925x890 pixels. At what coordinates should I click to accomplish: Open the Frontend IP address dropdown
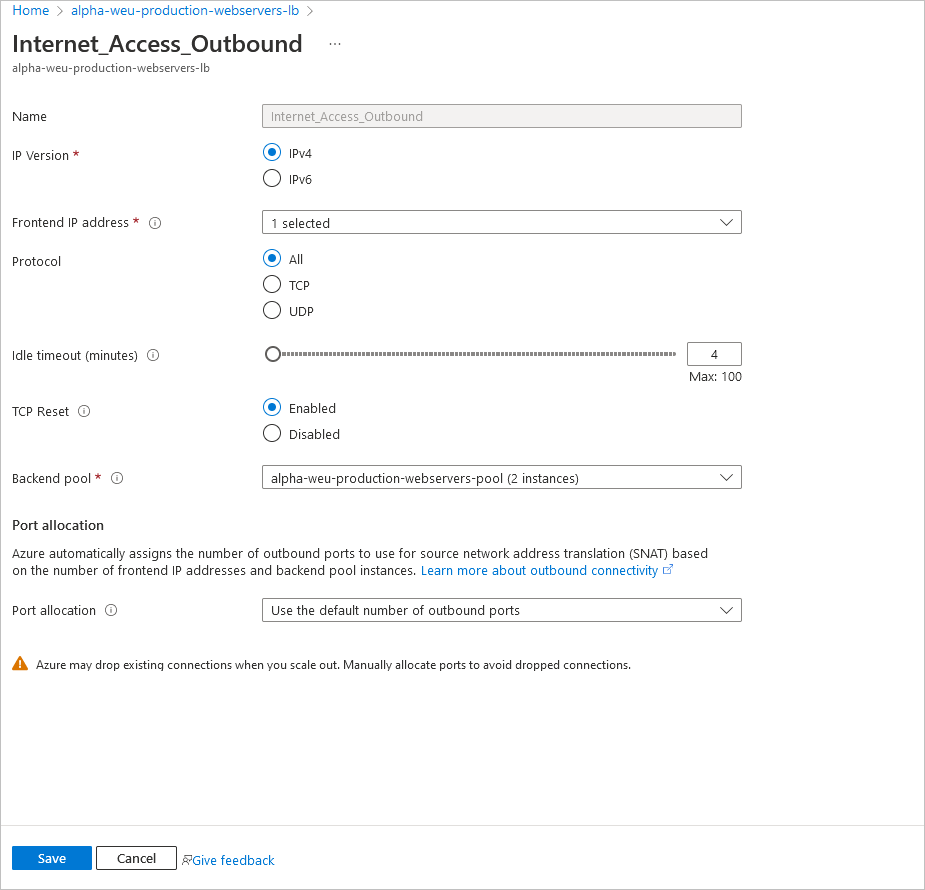(501, 222)
